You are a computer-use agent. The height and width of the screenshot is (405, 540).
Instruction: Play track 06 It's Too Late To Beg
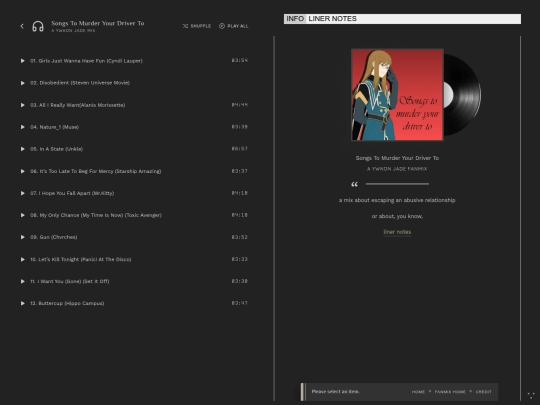22,171
